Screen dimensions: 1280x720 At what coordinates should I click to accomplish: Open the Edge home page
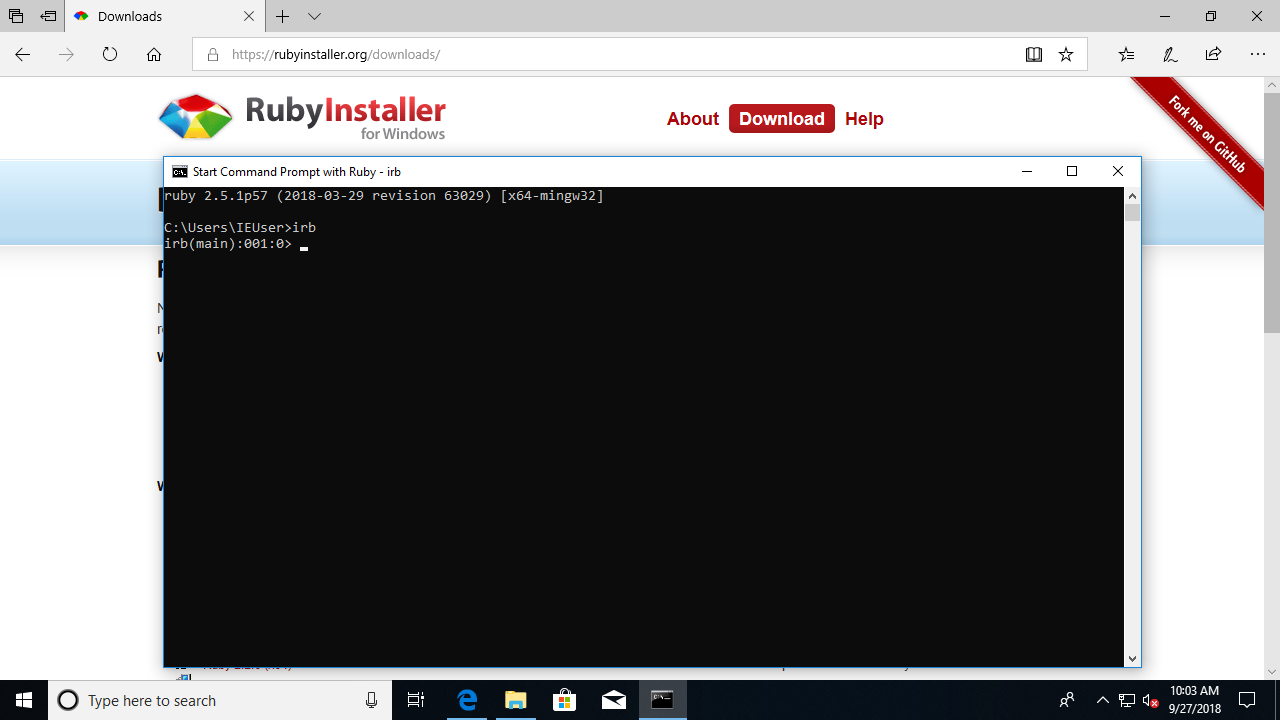pyautogui.click(x=154, y=55)
